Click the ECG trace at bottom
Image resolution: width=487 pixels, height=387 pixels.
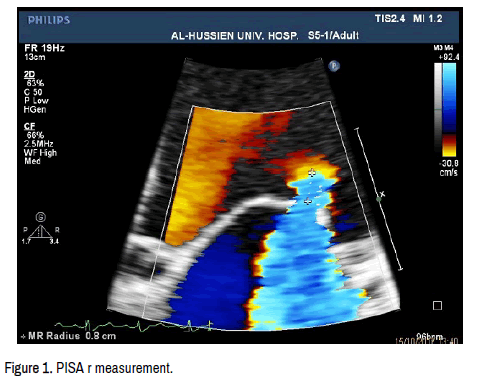133,325
